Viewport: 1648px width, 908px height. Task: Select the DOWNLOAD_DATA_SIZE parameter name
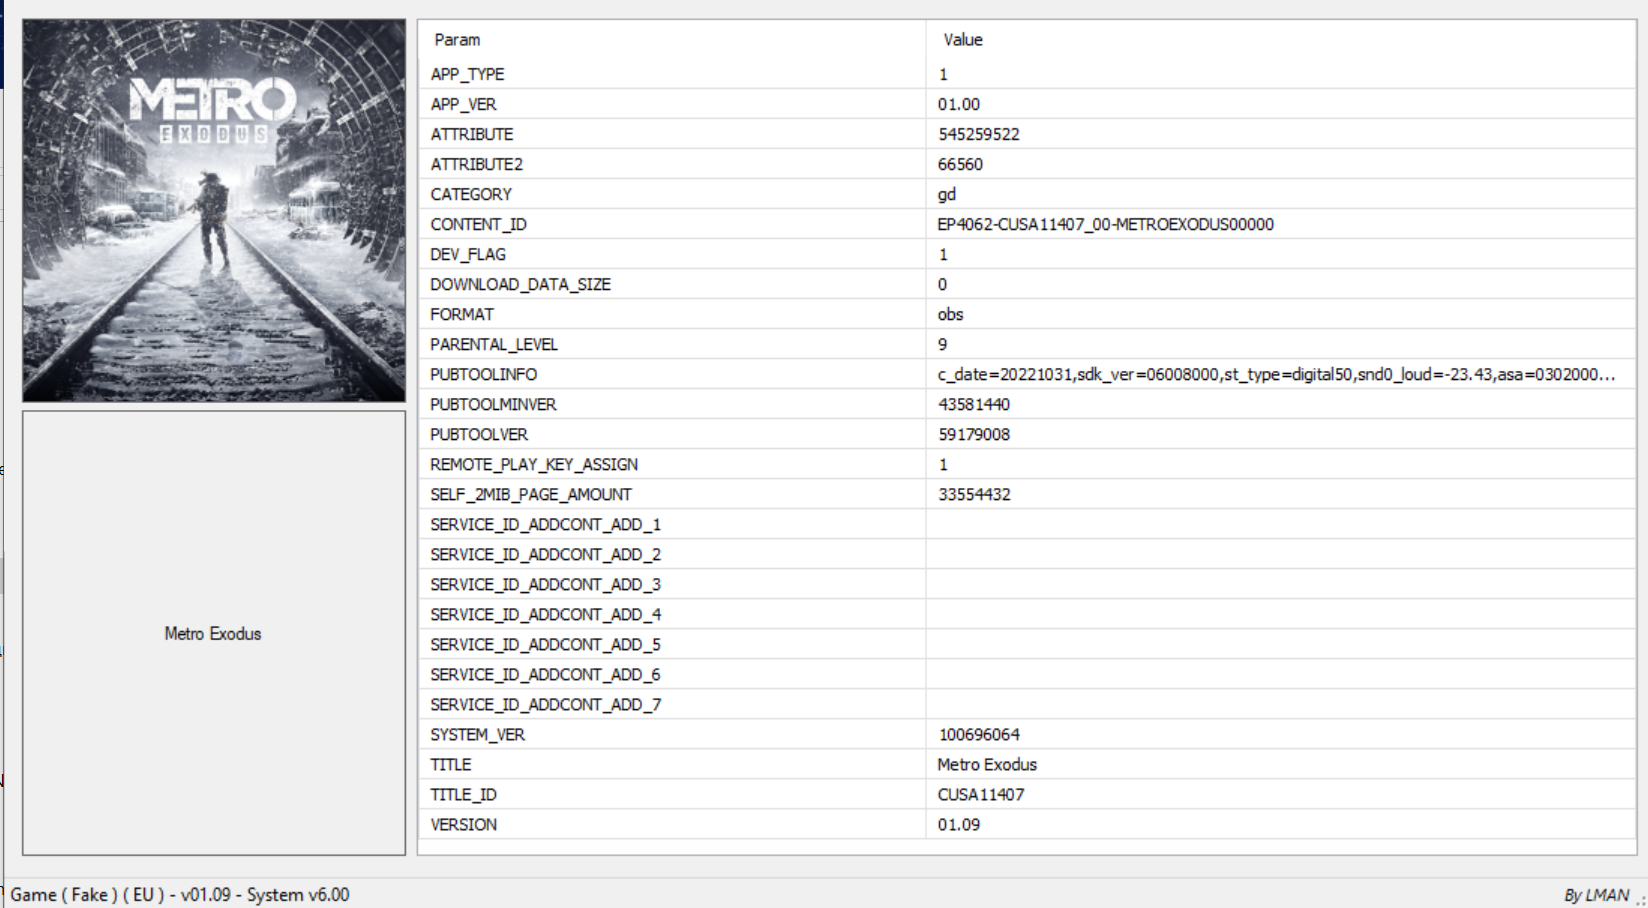click(x=520, y=284)
